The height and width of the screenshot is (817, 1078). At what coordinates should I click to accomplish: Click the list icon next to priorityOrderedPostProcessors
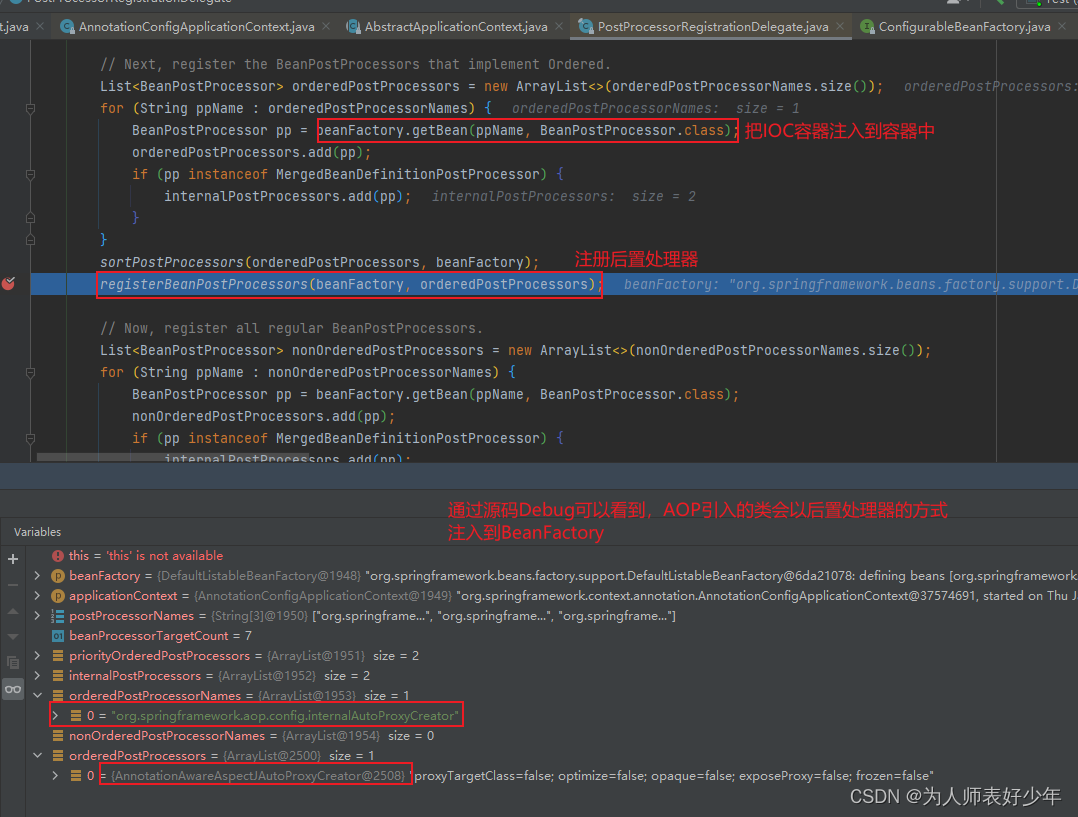coord(58,655)
